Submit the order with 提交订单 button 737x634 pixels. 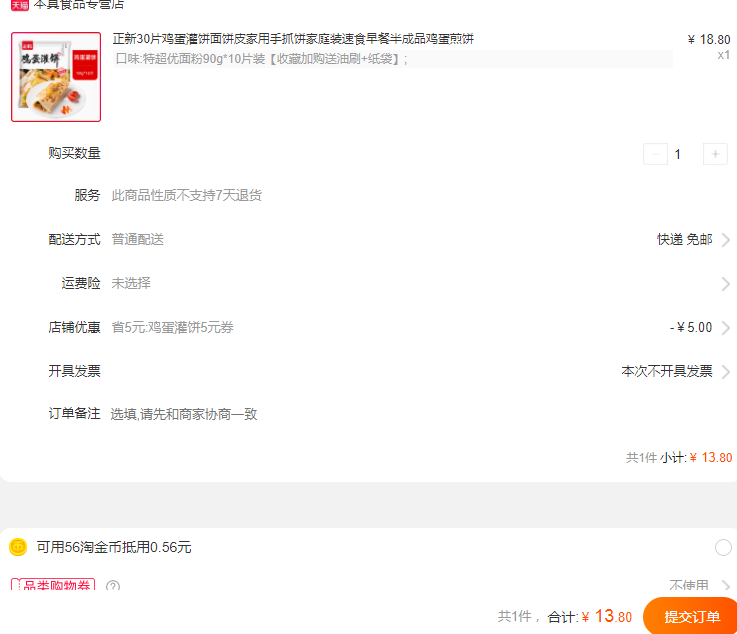(690, 616)
